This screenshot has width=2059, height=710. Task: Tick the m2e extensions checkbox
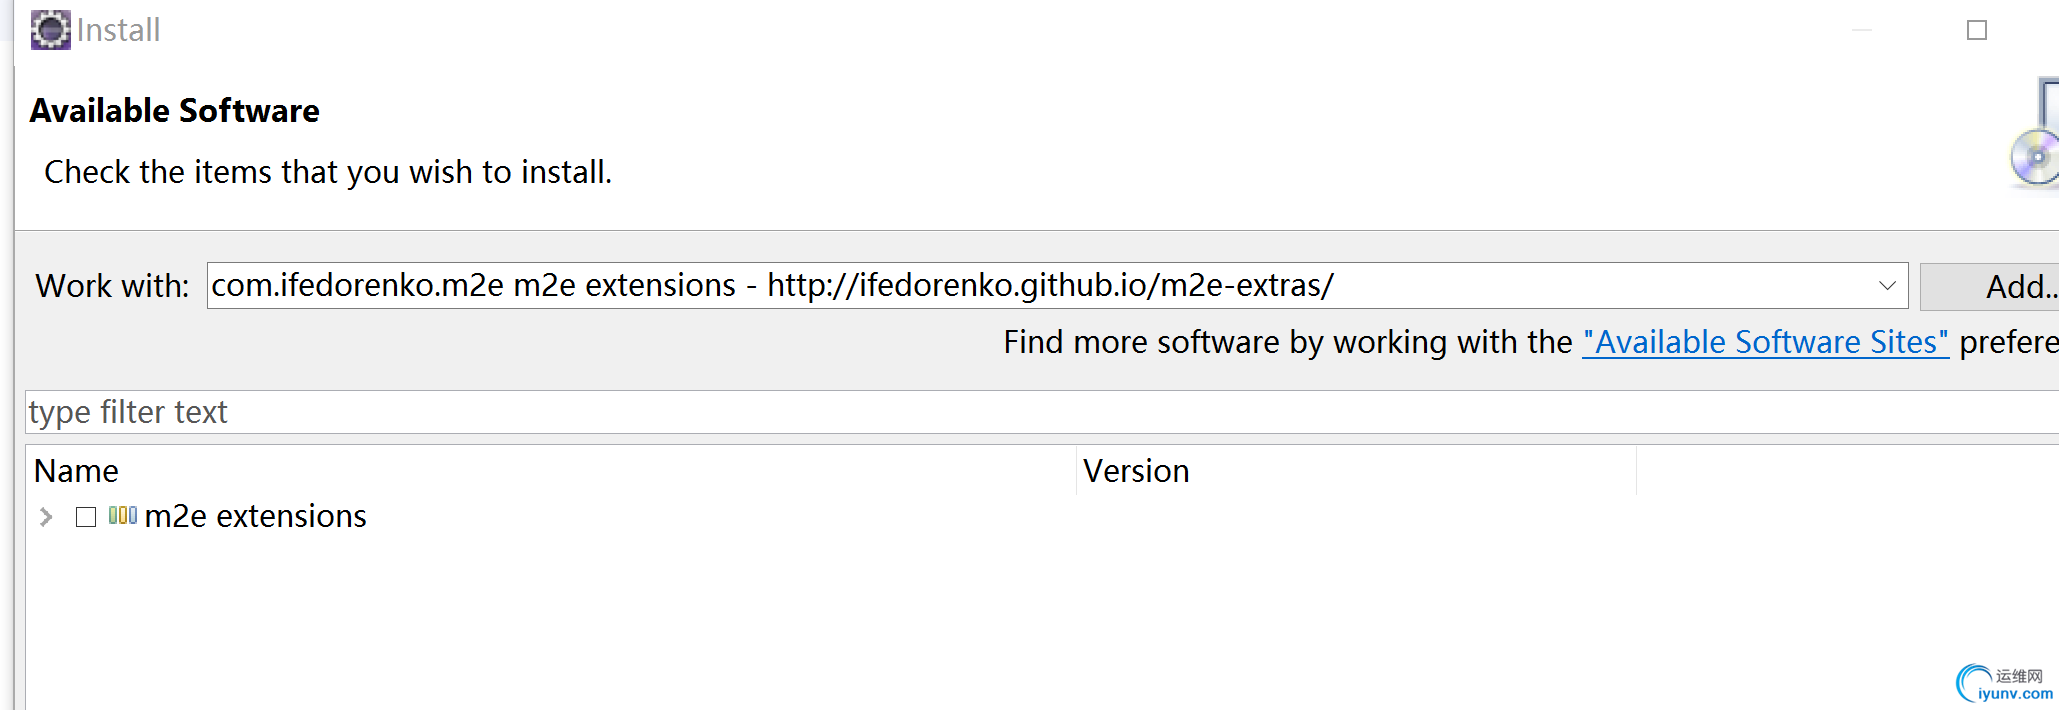86,517
